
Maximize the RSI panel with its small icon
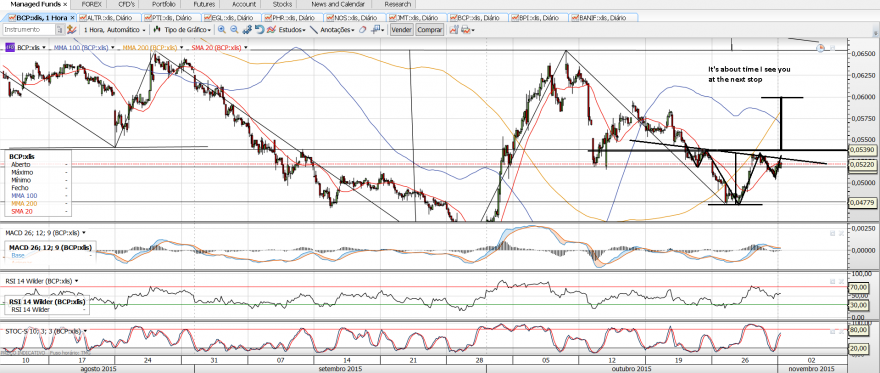833,280
